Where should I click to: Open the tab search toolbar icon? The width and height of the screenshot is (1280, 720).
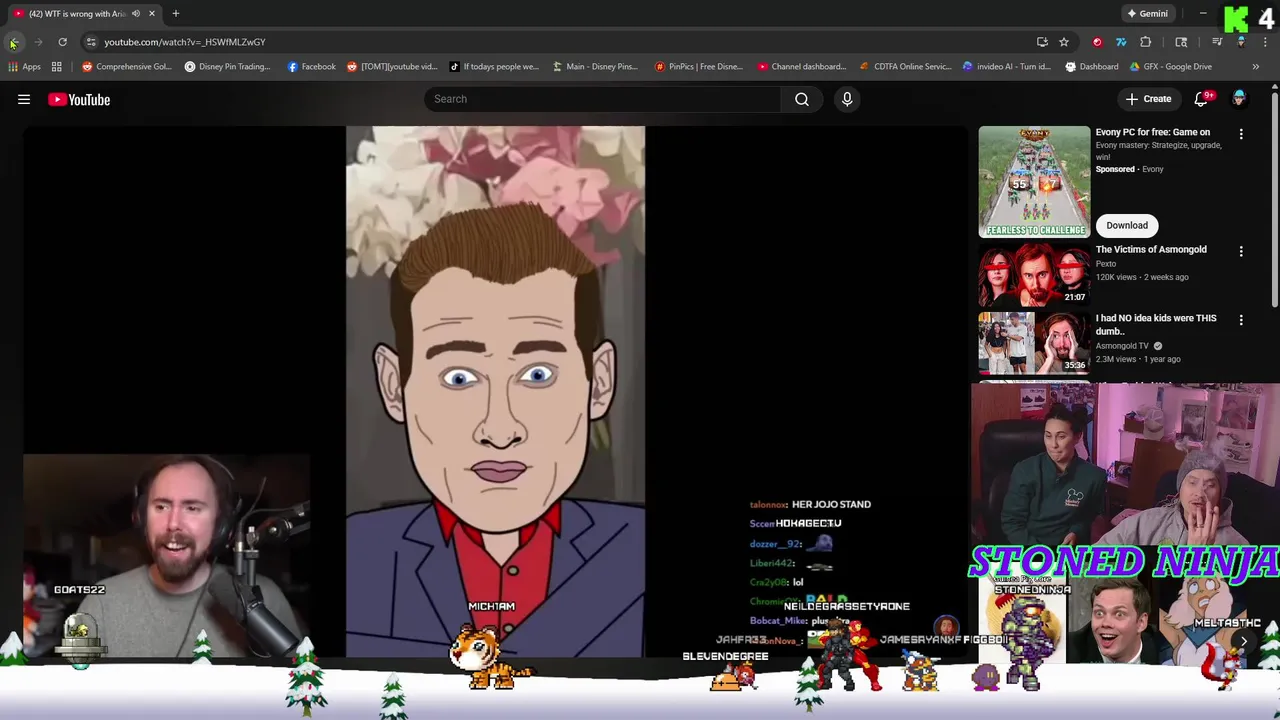[1181, 42]
